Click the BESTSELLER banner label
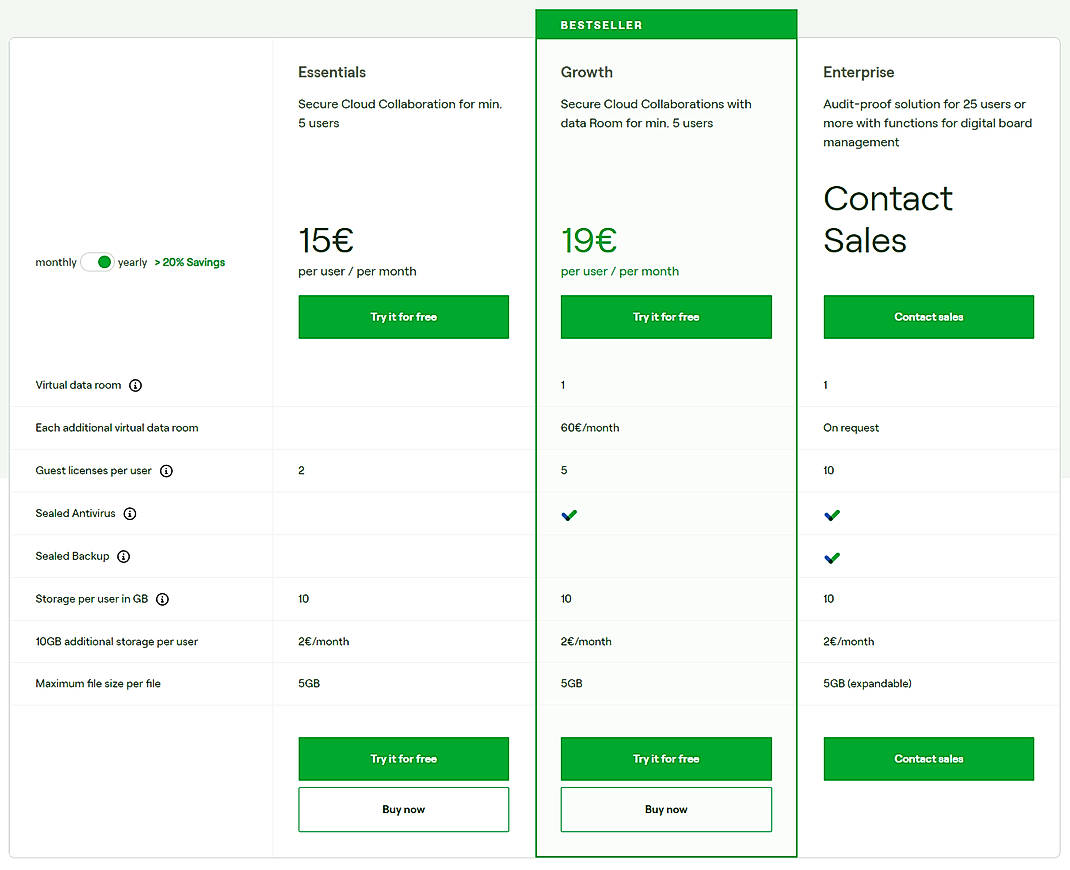The height and width of the screenshot is (870, 1070). point(601,25)
